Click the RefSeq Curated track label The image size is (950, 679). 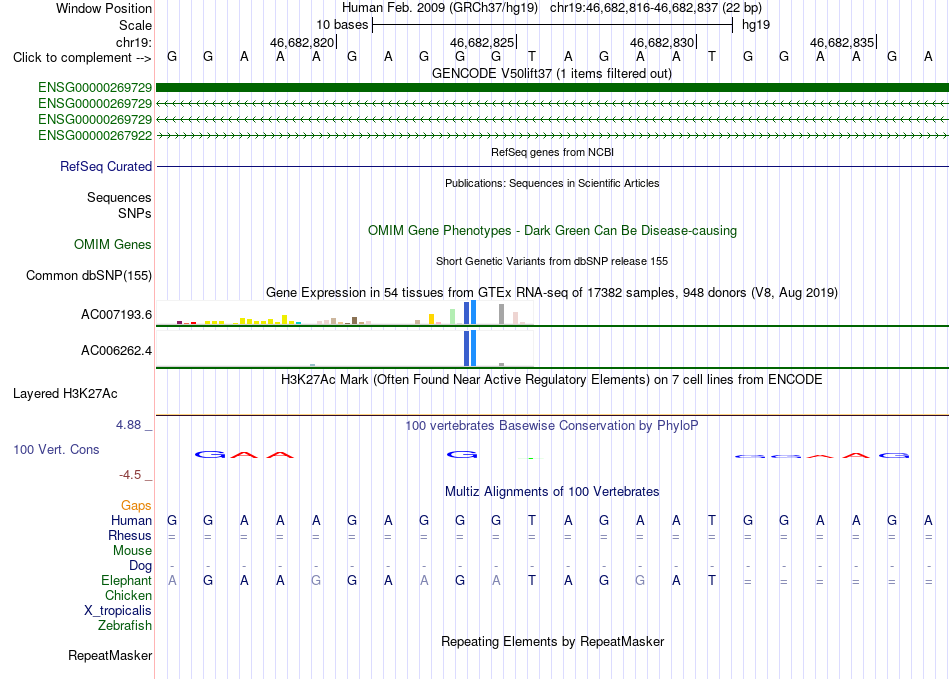(x=106, y=167)
